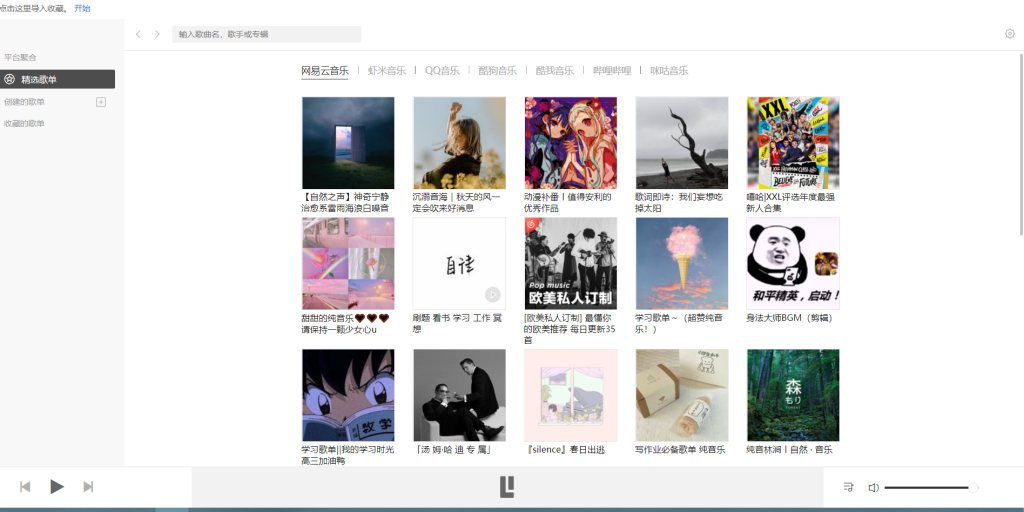Open the ice cream 学习歌单 cover
Viewport: 1024px width, 512px height.
(x=682, y=264)
